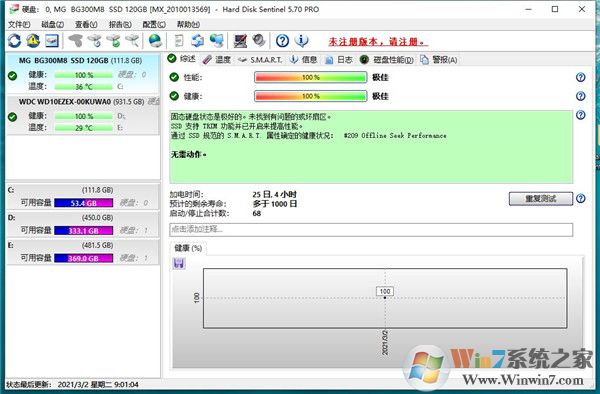This screenshot has width=600, height=394.
Task: Click green check icon of MG BG300MB disk
Action: click(12, 76)
